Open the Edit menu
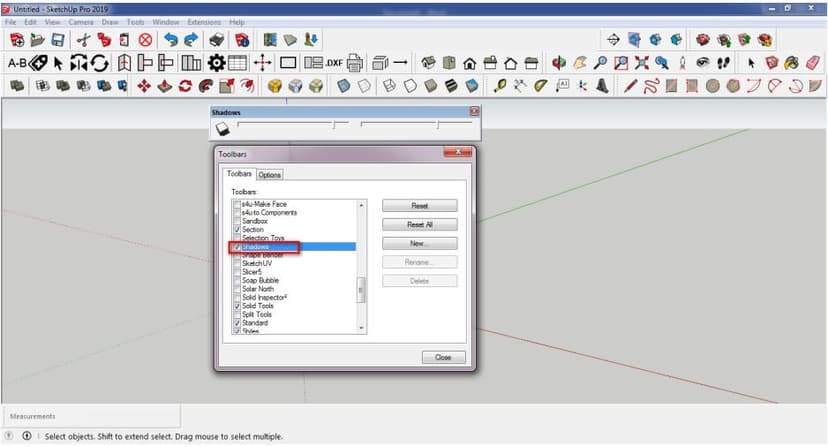Image resolution: width=828 pixels, height=447 pixels. click(30, 22)
